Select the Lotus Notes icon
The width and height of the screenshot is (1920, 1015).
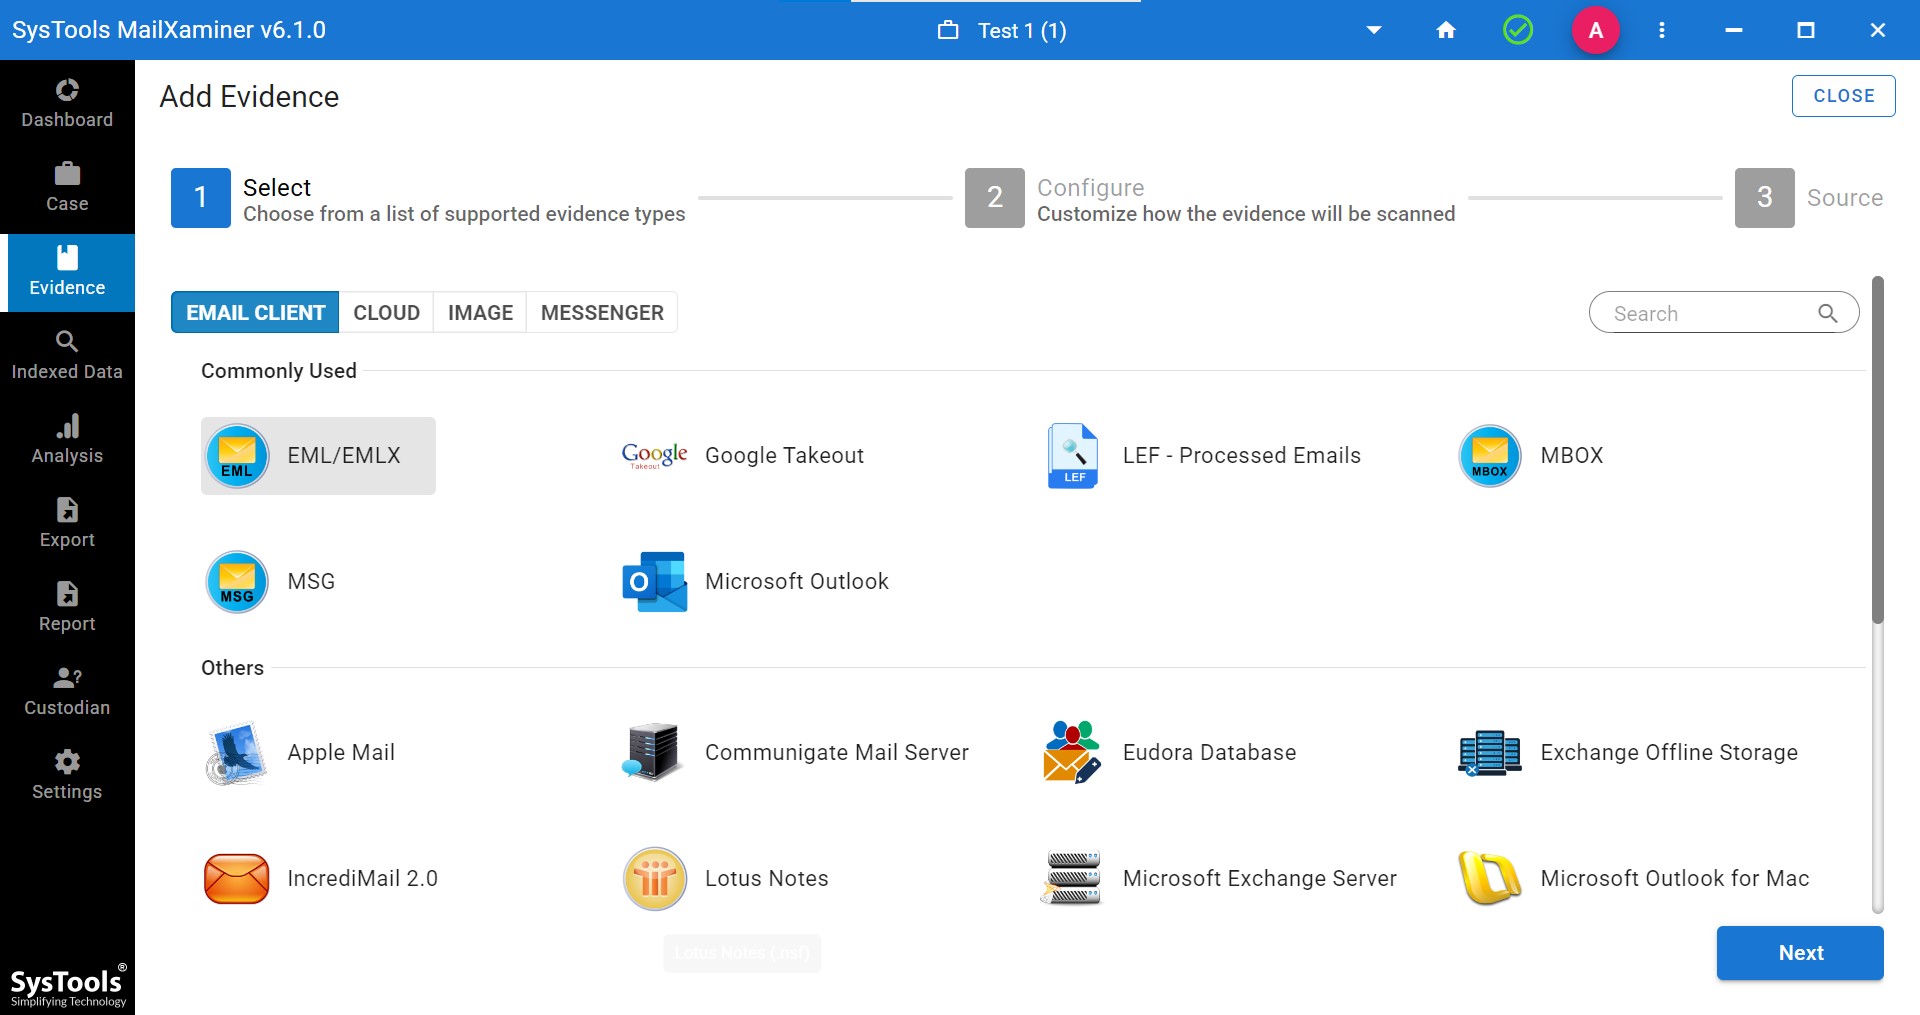655,879
